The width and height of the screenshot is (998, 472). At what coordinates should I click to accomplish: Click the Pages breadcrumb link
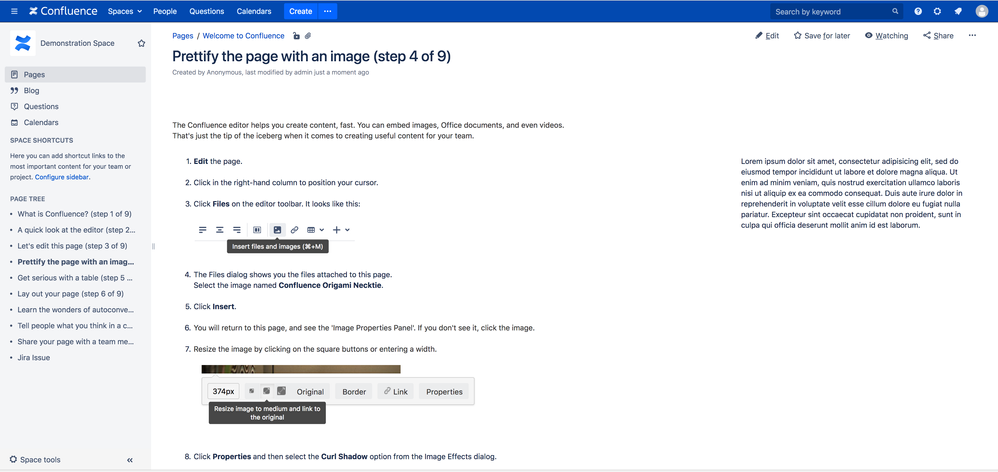pyautogui.click(x=183, y=36)
